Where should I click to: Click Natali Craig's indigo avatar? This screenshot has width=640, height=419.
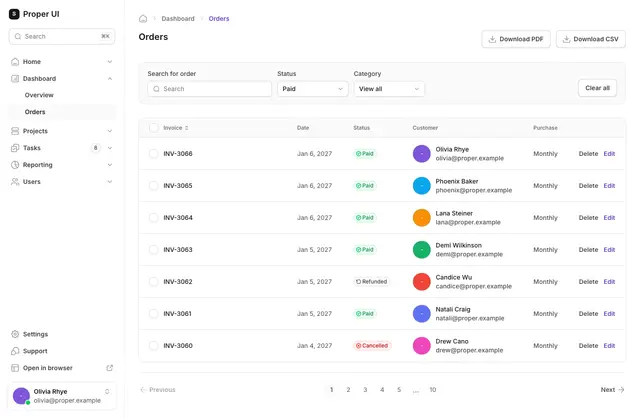pyautogui.click(x=422, y=314)
